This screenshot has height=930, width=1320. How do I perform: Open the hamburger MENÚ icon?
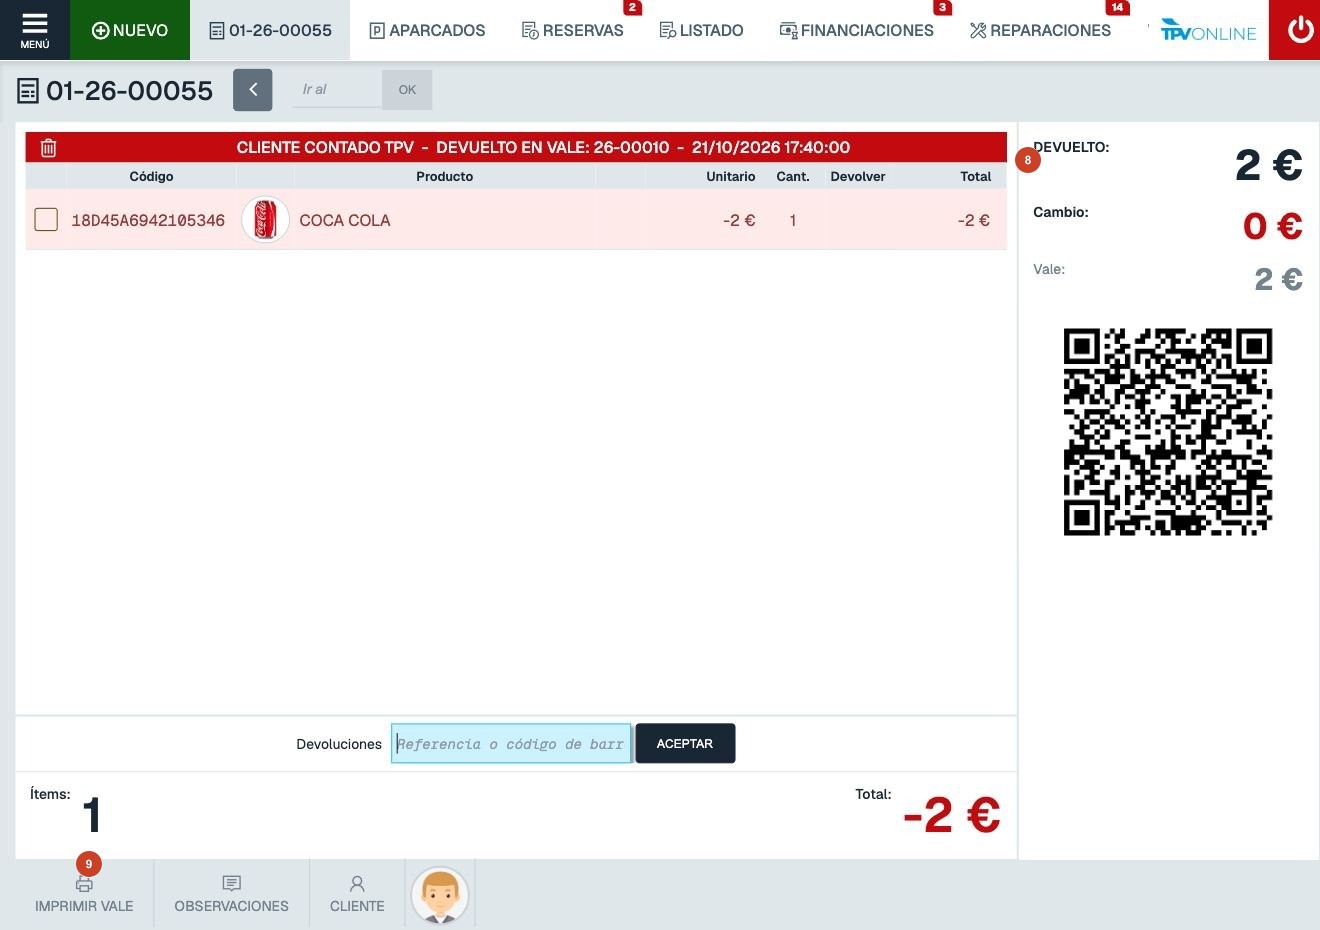(34, 30)
